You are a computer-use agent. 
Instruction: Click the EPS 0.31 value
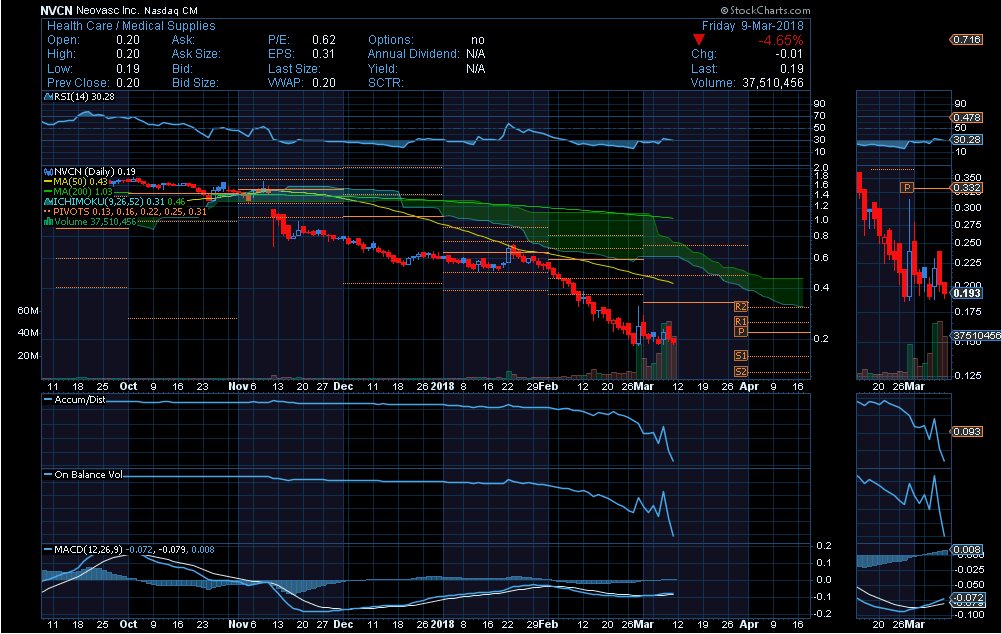tap(324, 54)
